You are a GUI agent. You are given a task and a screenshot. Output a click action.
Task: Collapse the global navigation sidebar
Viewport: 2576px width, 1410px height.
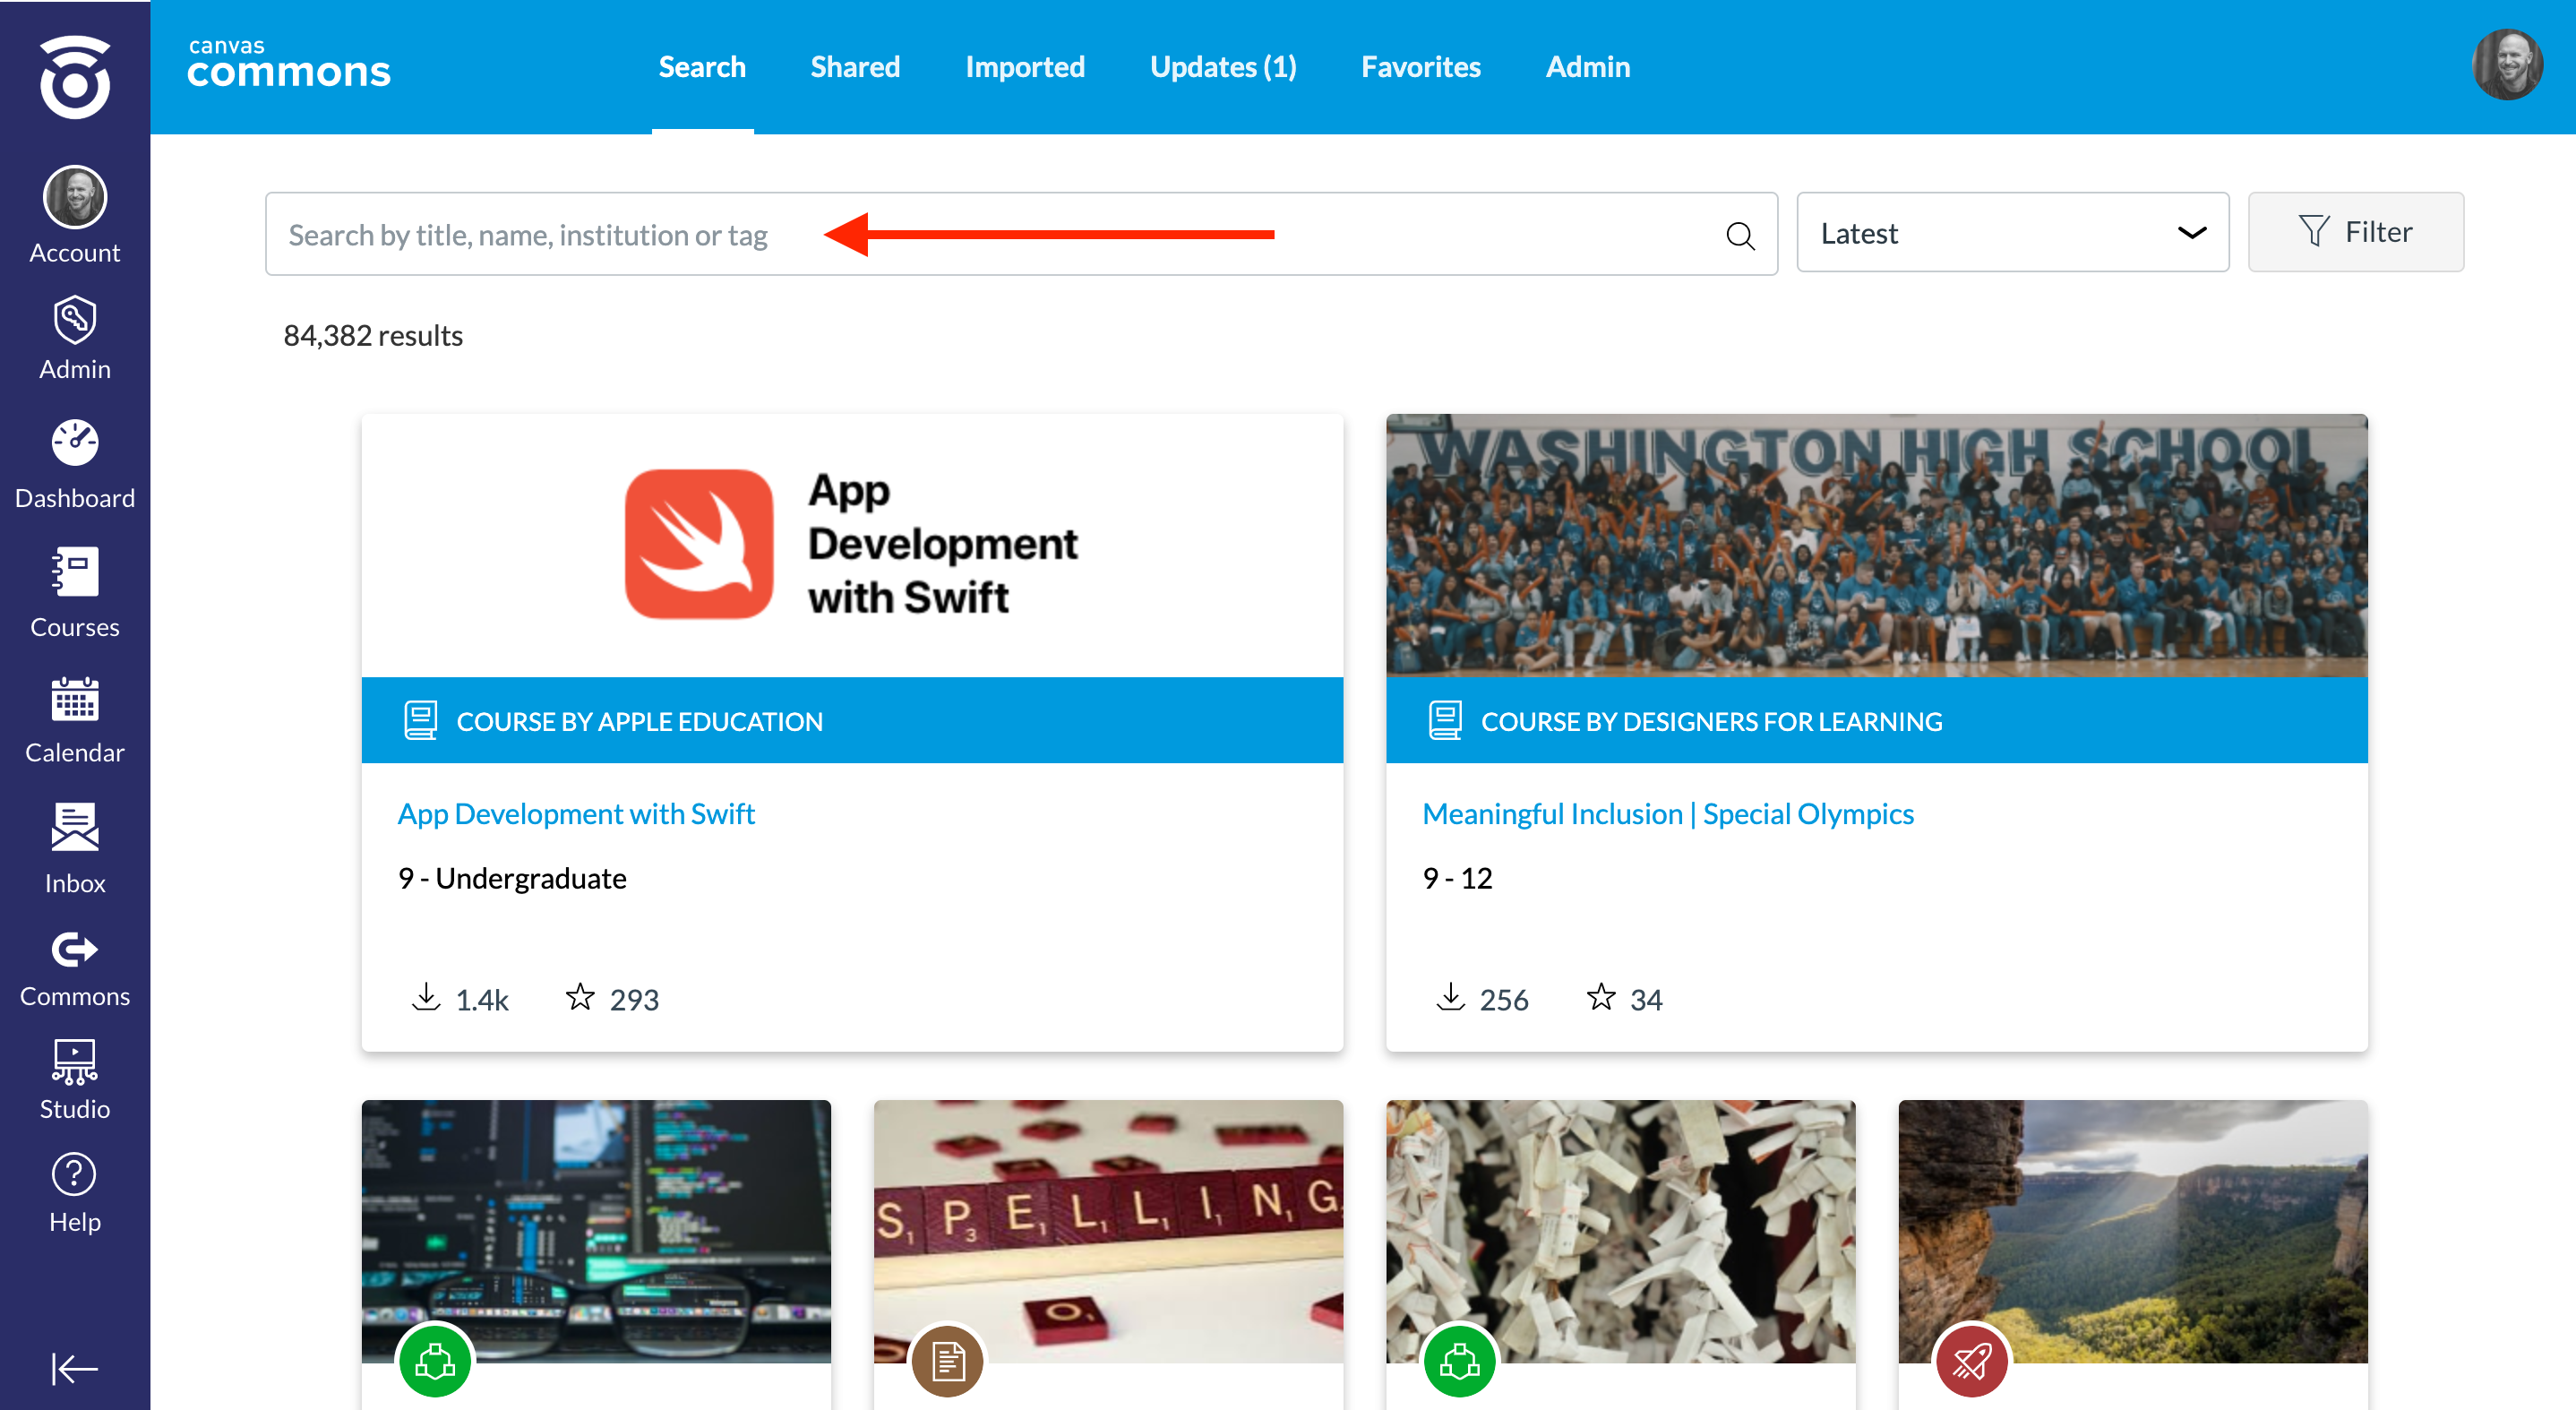pyautogui.click(x=74, y=1367)
